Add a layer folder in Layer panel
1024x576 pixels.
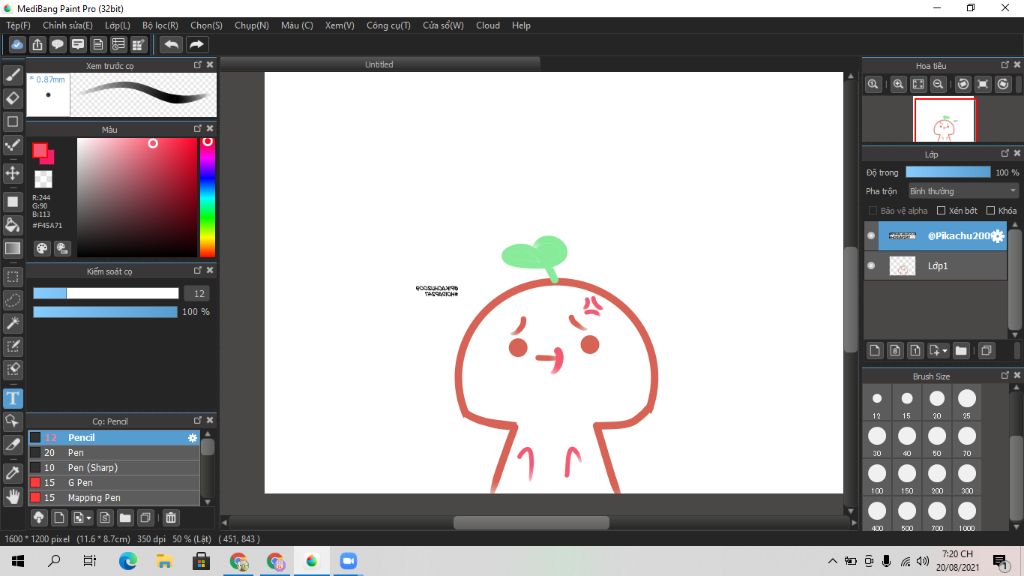click(961, 351)
